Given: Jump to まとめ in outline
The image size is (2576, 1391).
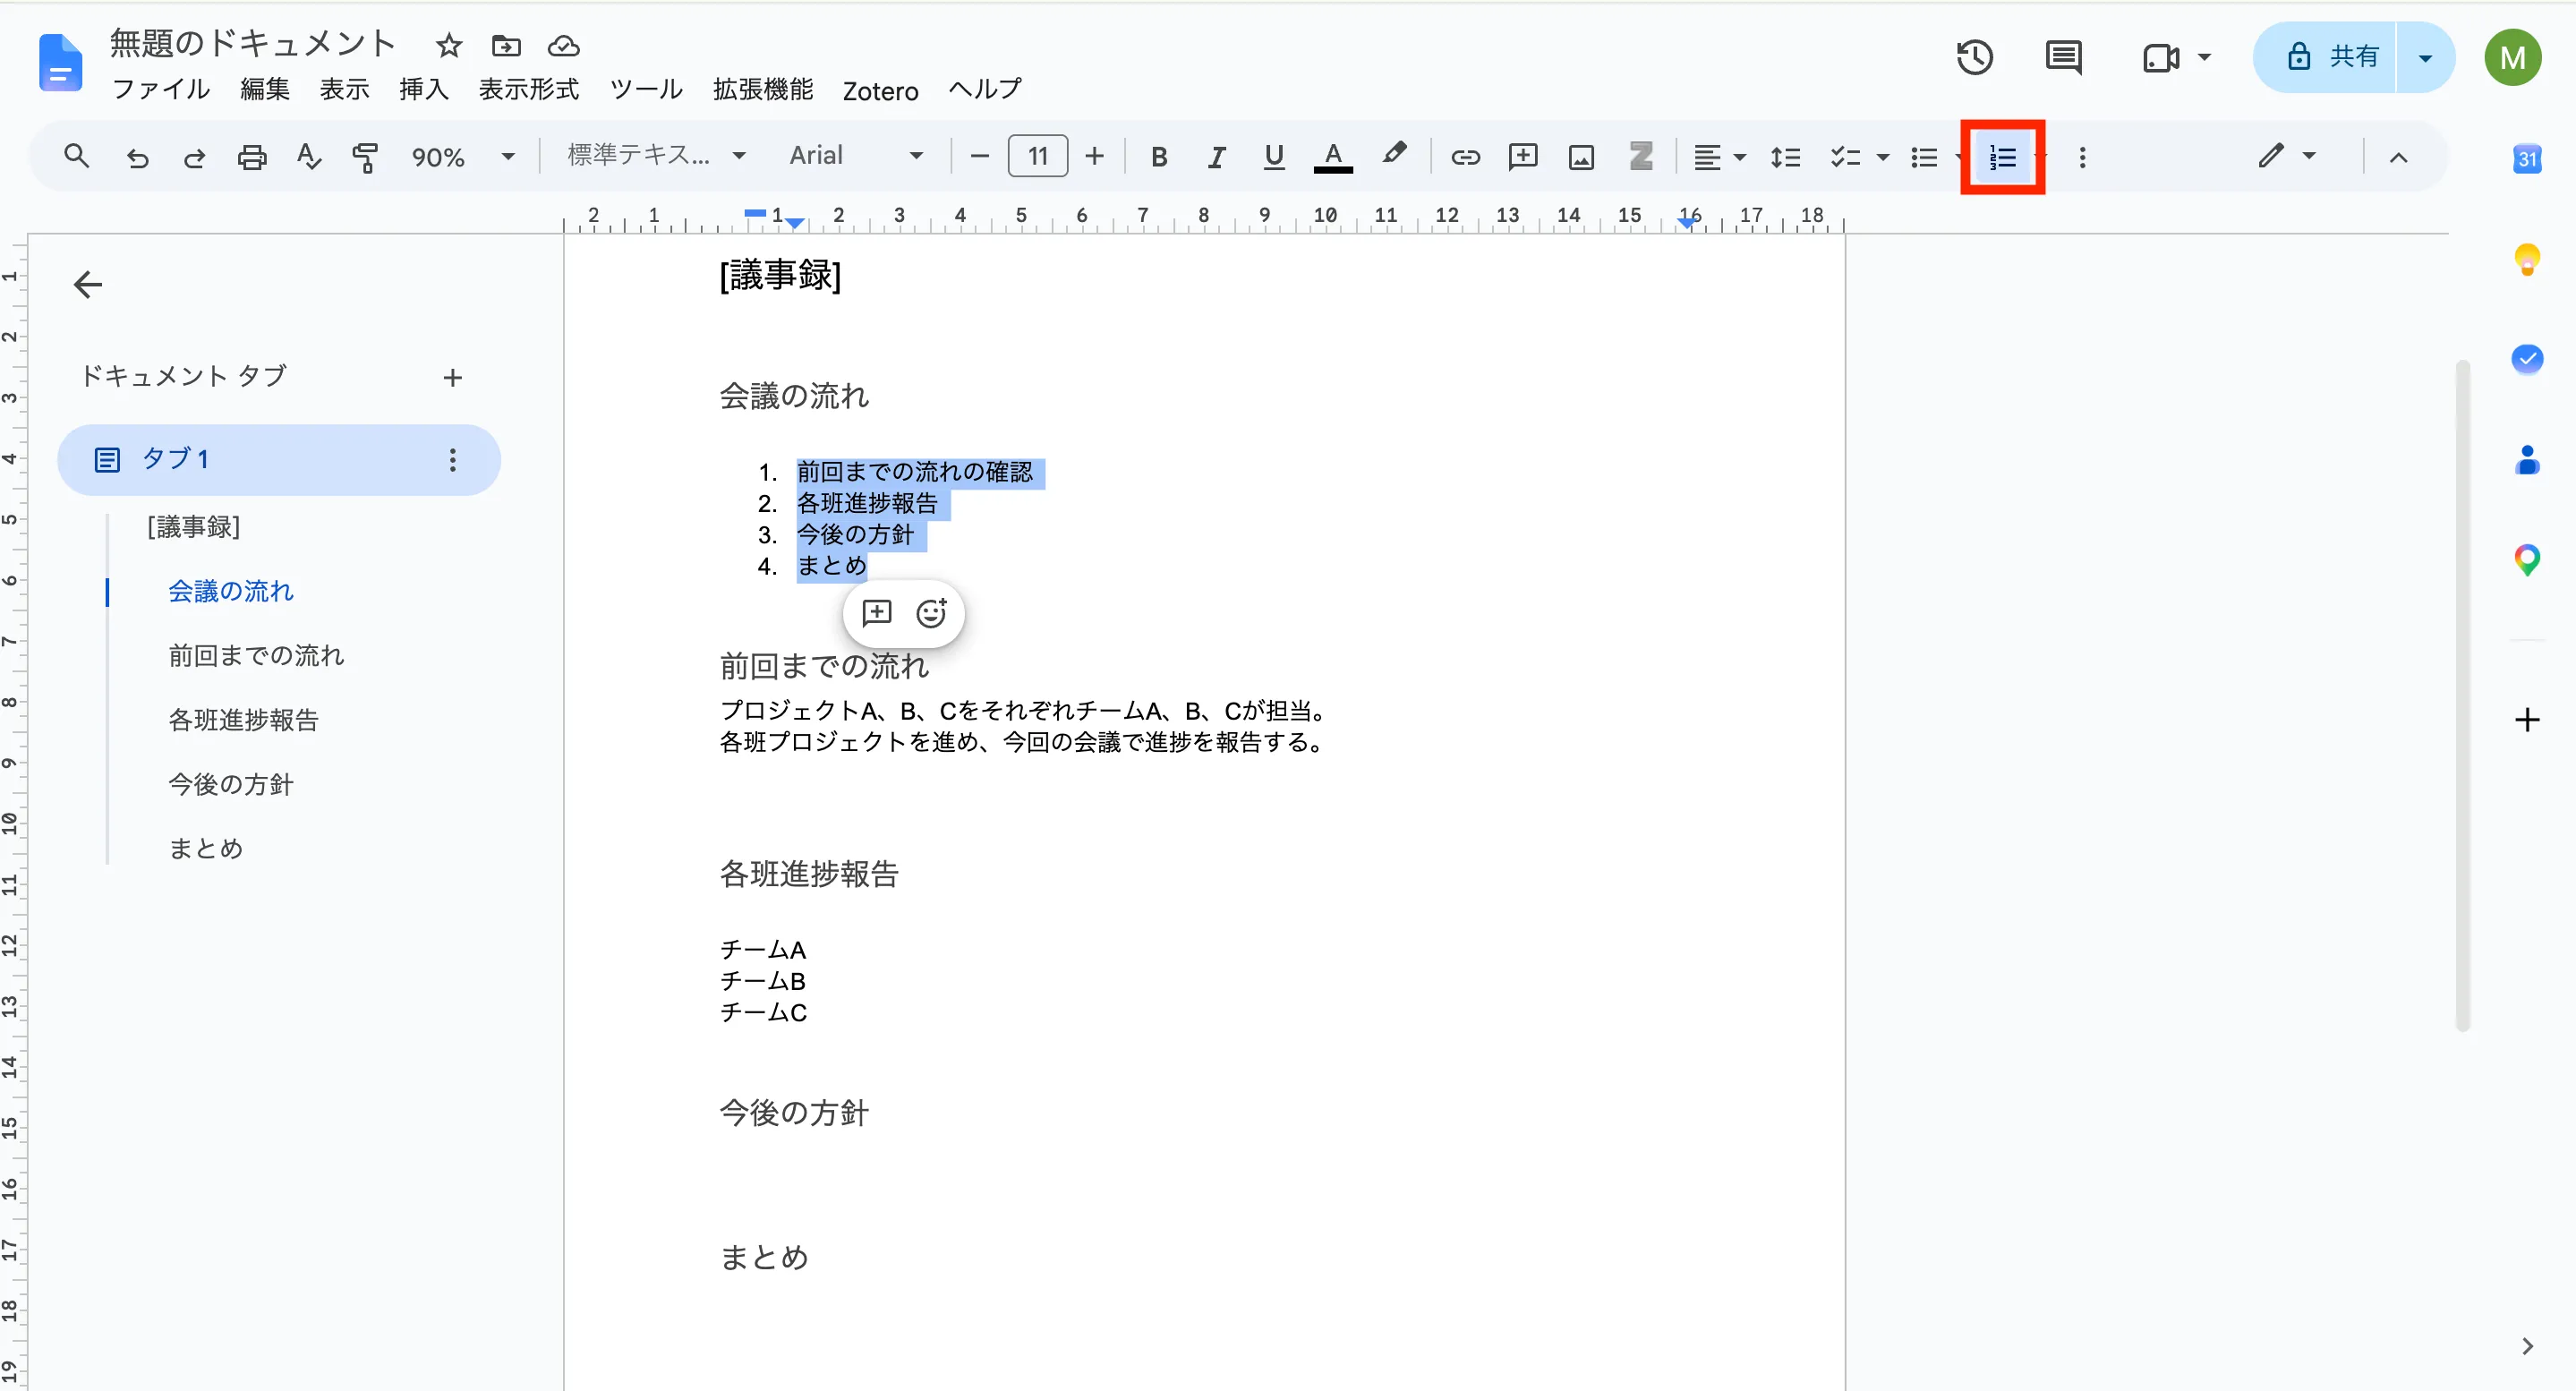Looking at the screenshot, I should point(205,847).
